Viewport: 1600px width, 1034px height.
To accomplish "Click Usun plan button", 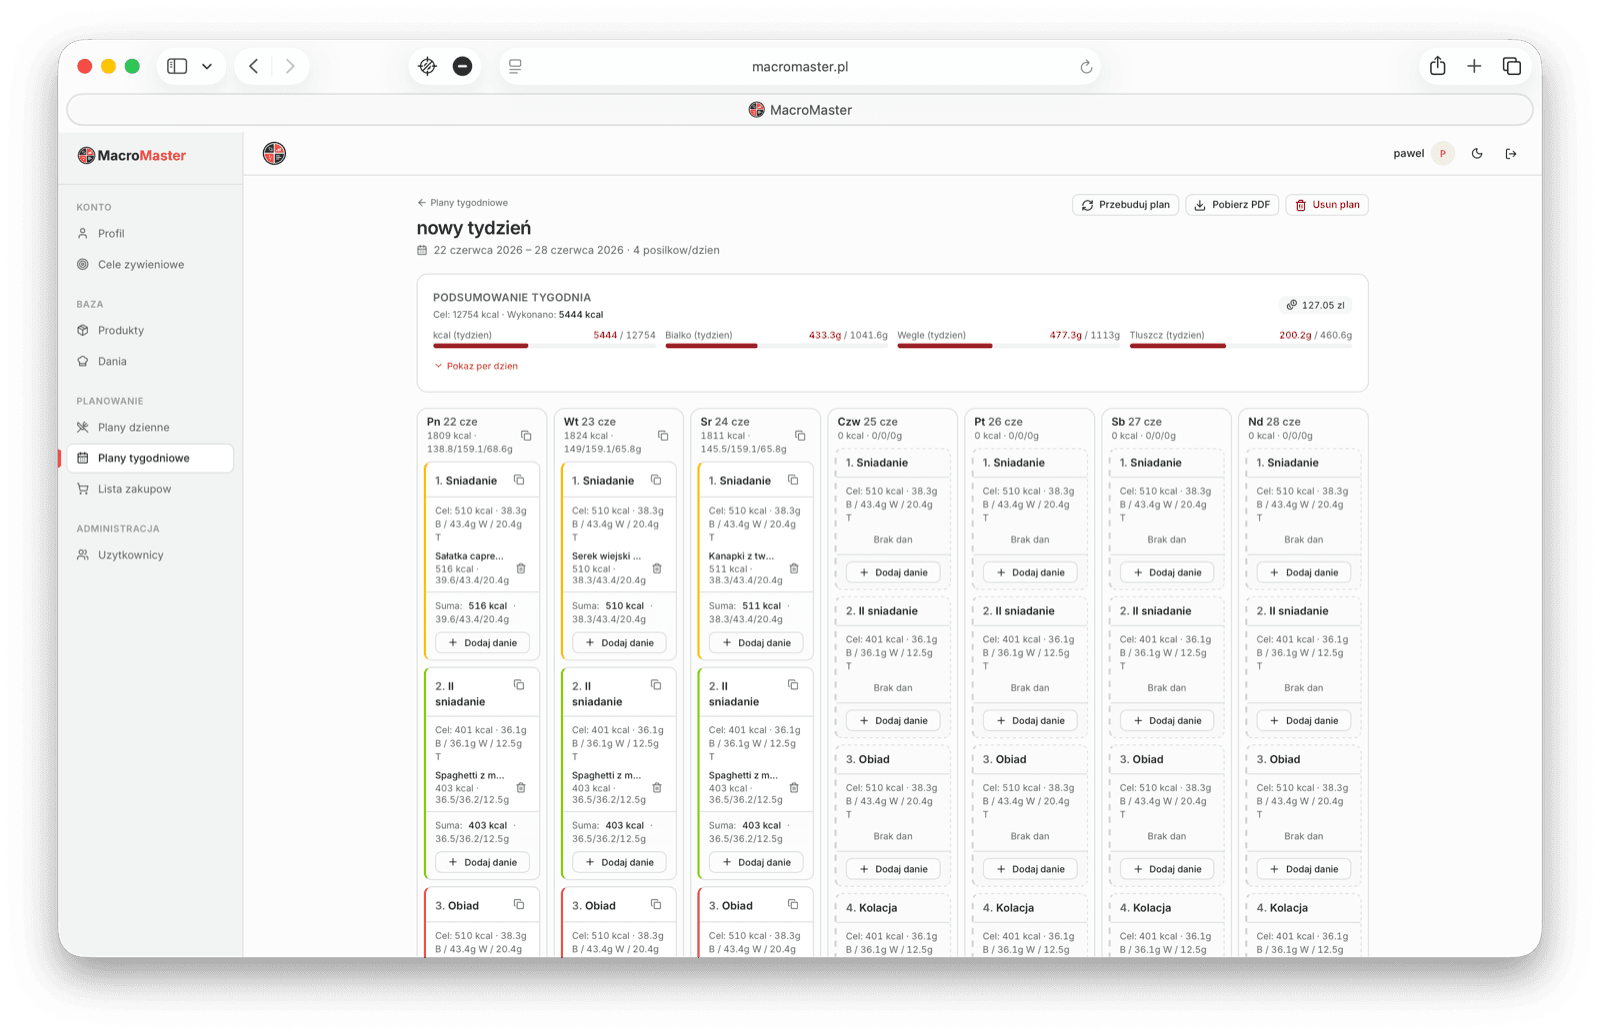I will [x=1327, y=204].
